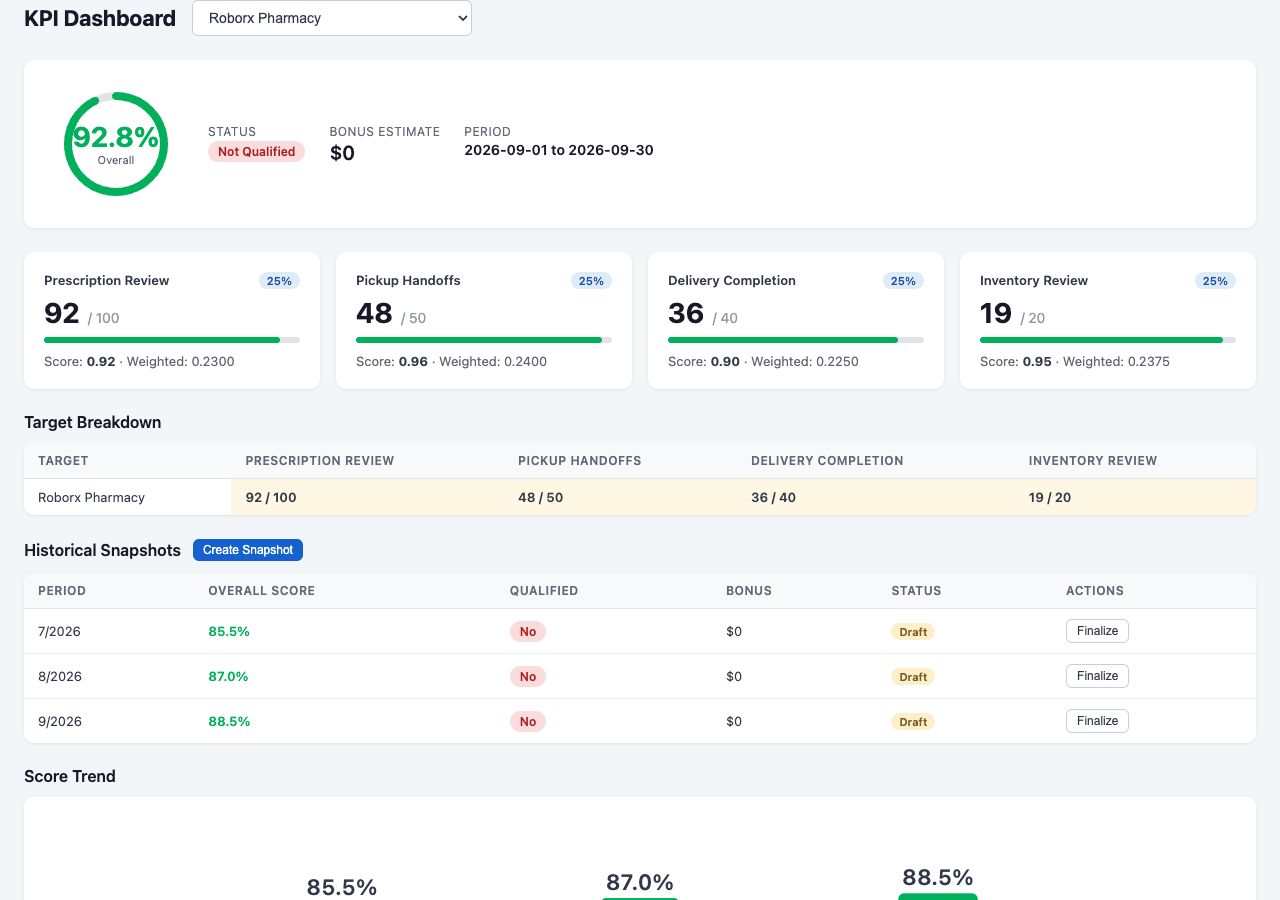Click the No qualified badge for 7/2026
Screen dimensions: 1280x900
point(528,632)
